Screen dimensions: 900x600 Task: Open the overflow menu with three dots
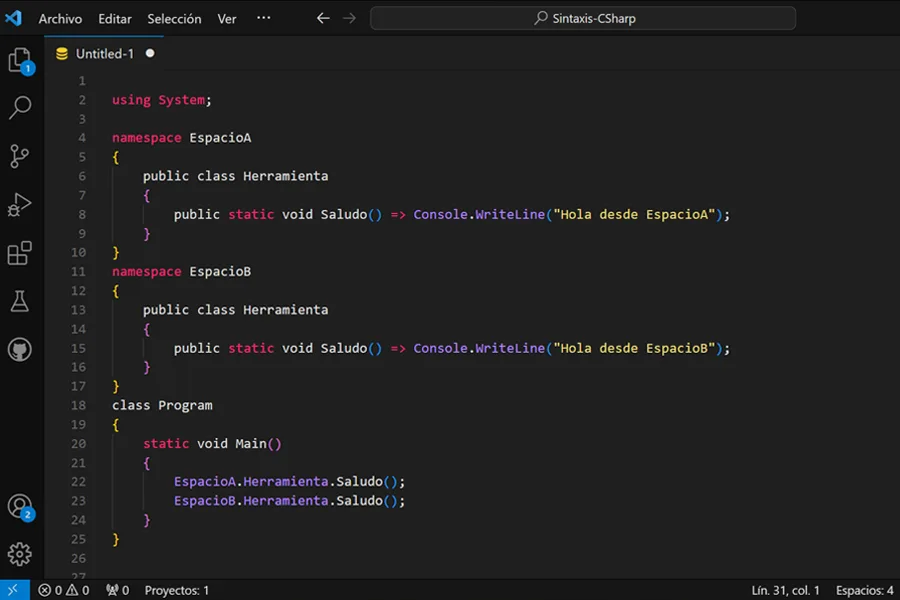pos(263,17)
